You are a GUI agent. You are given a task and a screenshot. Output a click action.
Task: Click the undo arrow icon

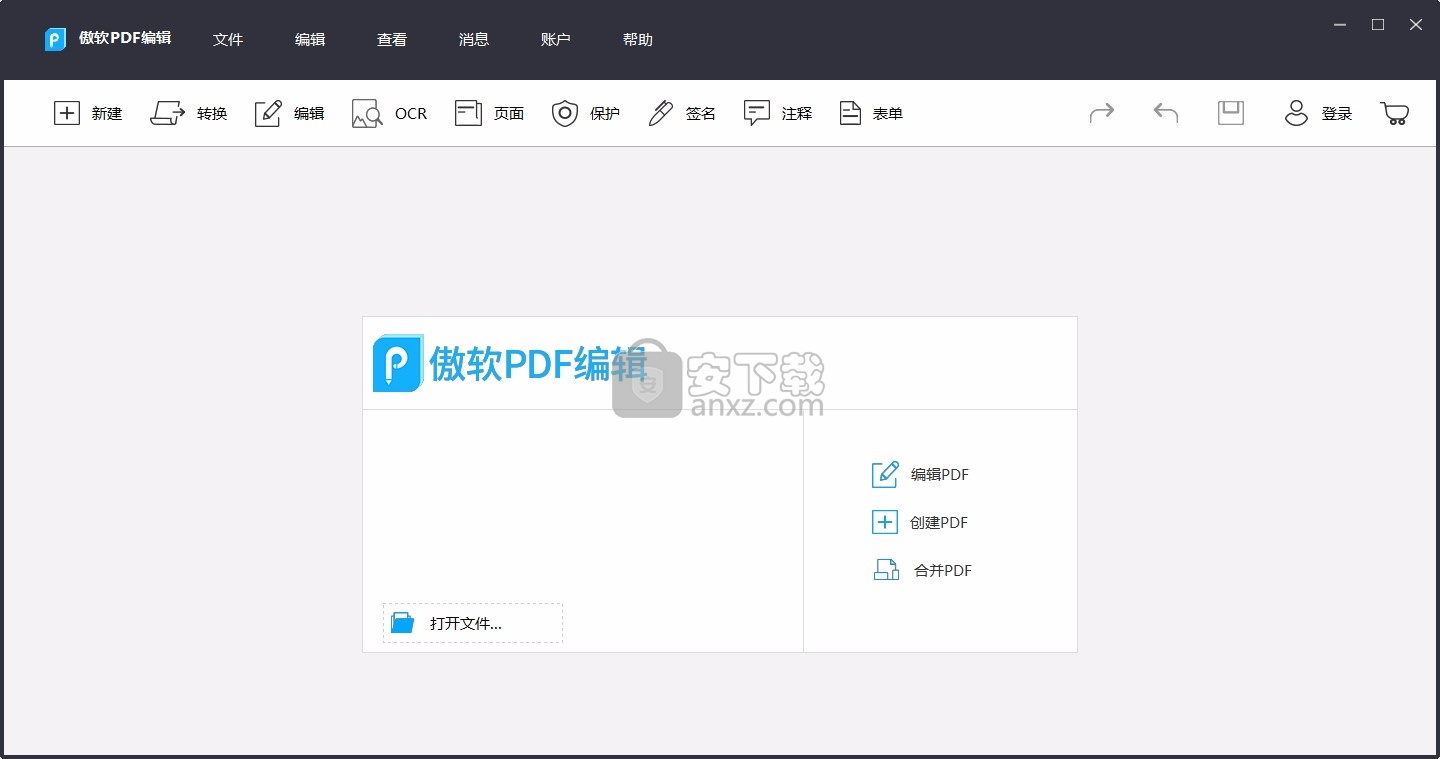click(1166, 113)
